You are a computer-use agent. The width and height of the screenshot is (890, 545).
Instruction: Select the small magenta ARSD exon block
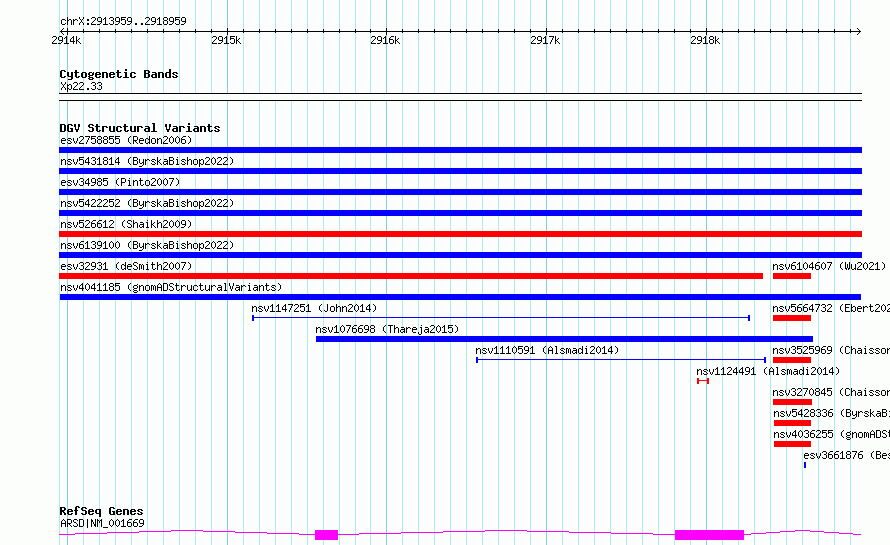[326, 535]
